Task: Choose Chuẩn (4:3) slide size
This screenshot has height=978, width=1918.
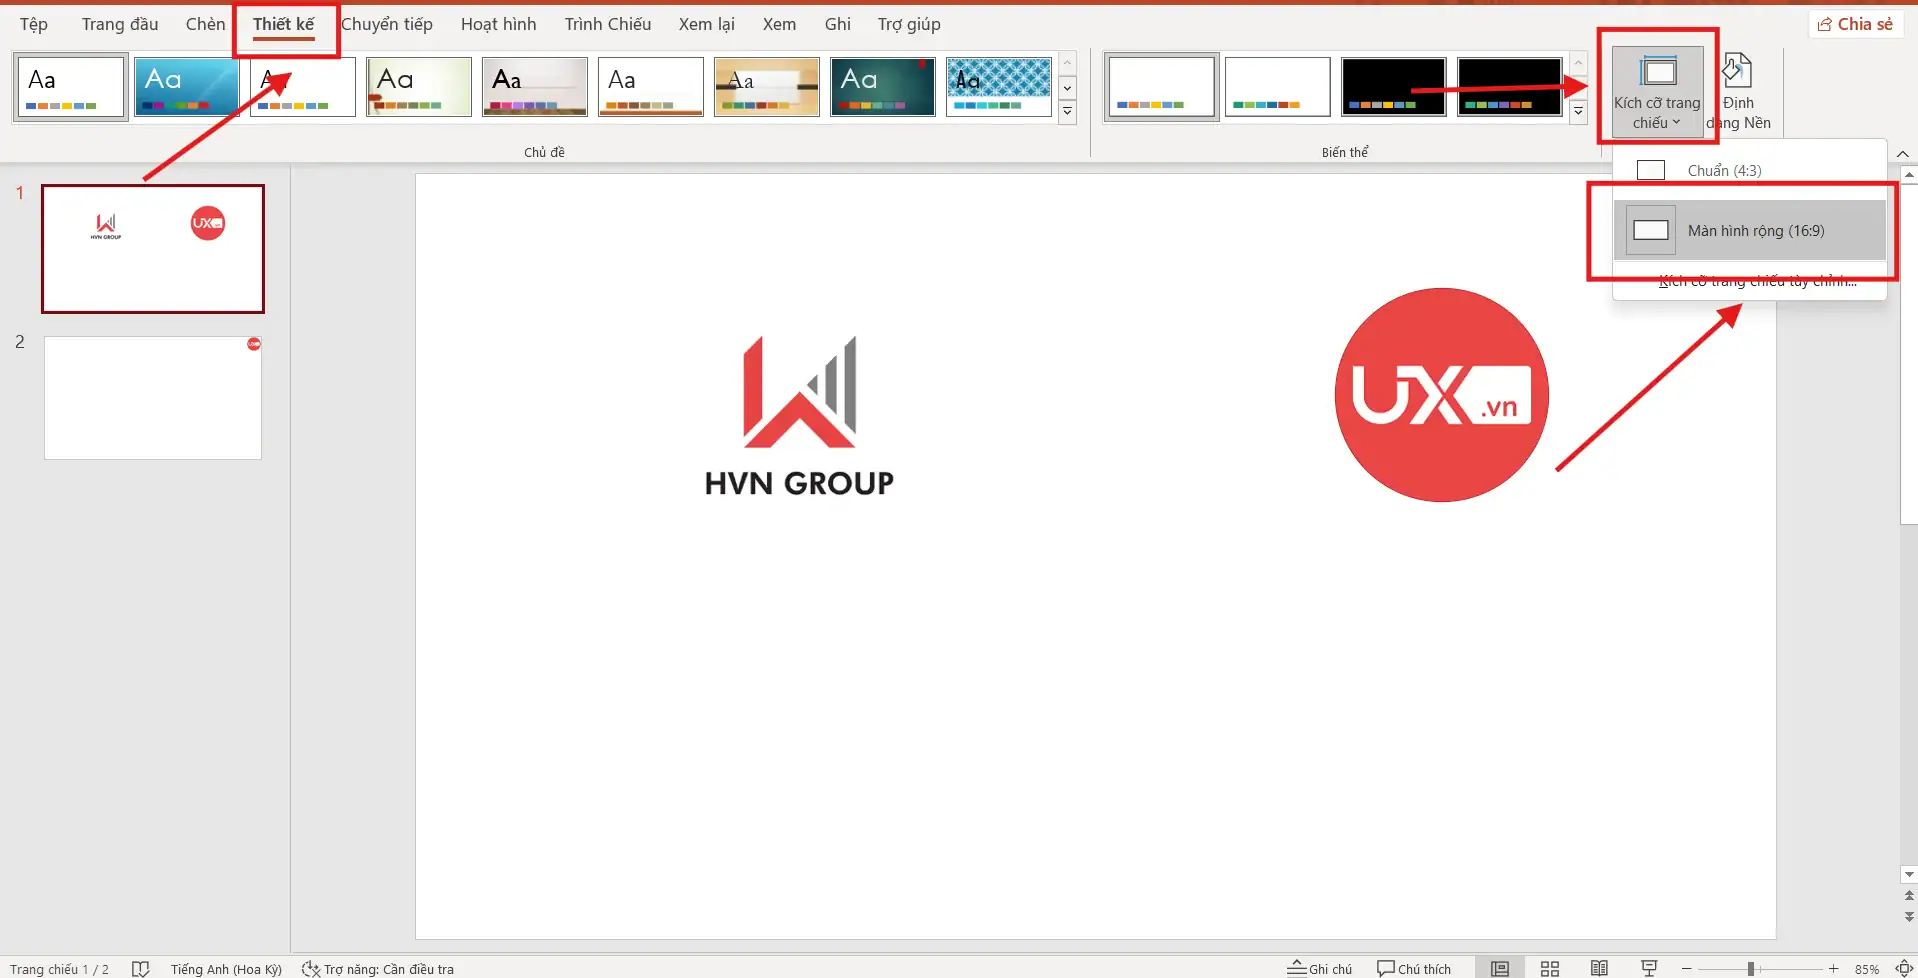Action: [1750, 170]
